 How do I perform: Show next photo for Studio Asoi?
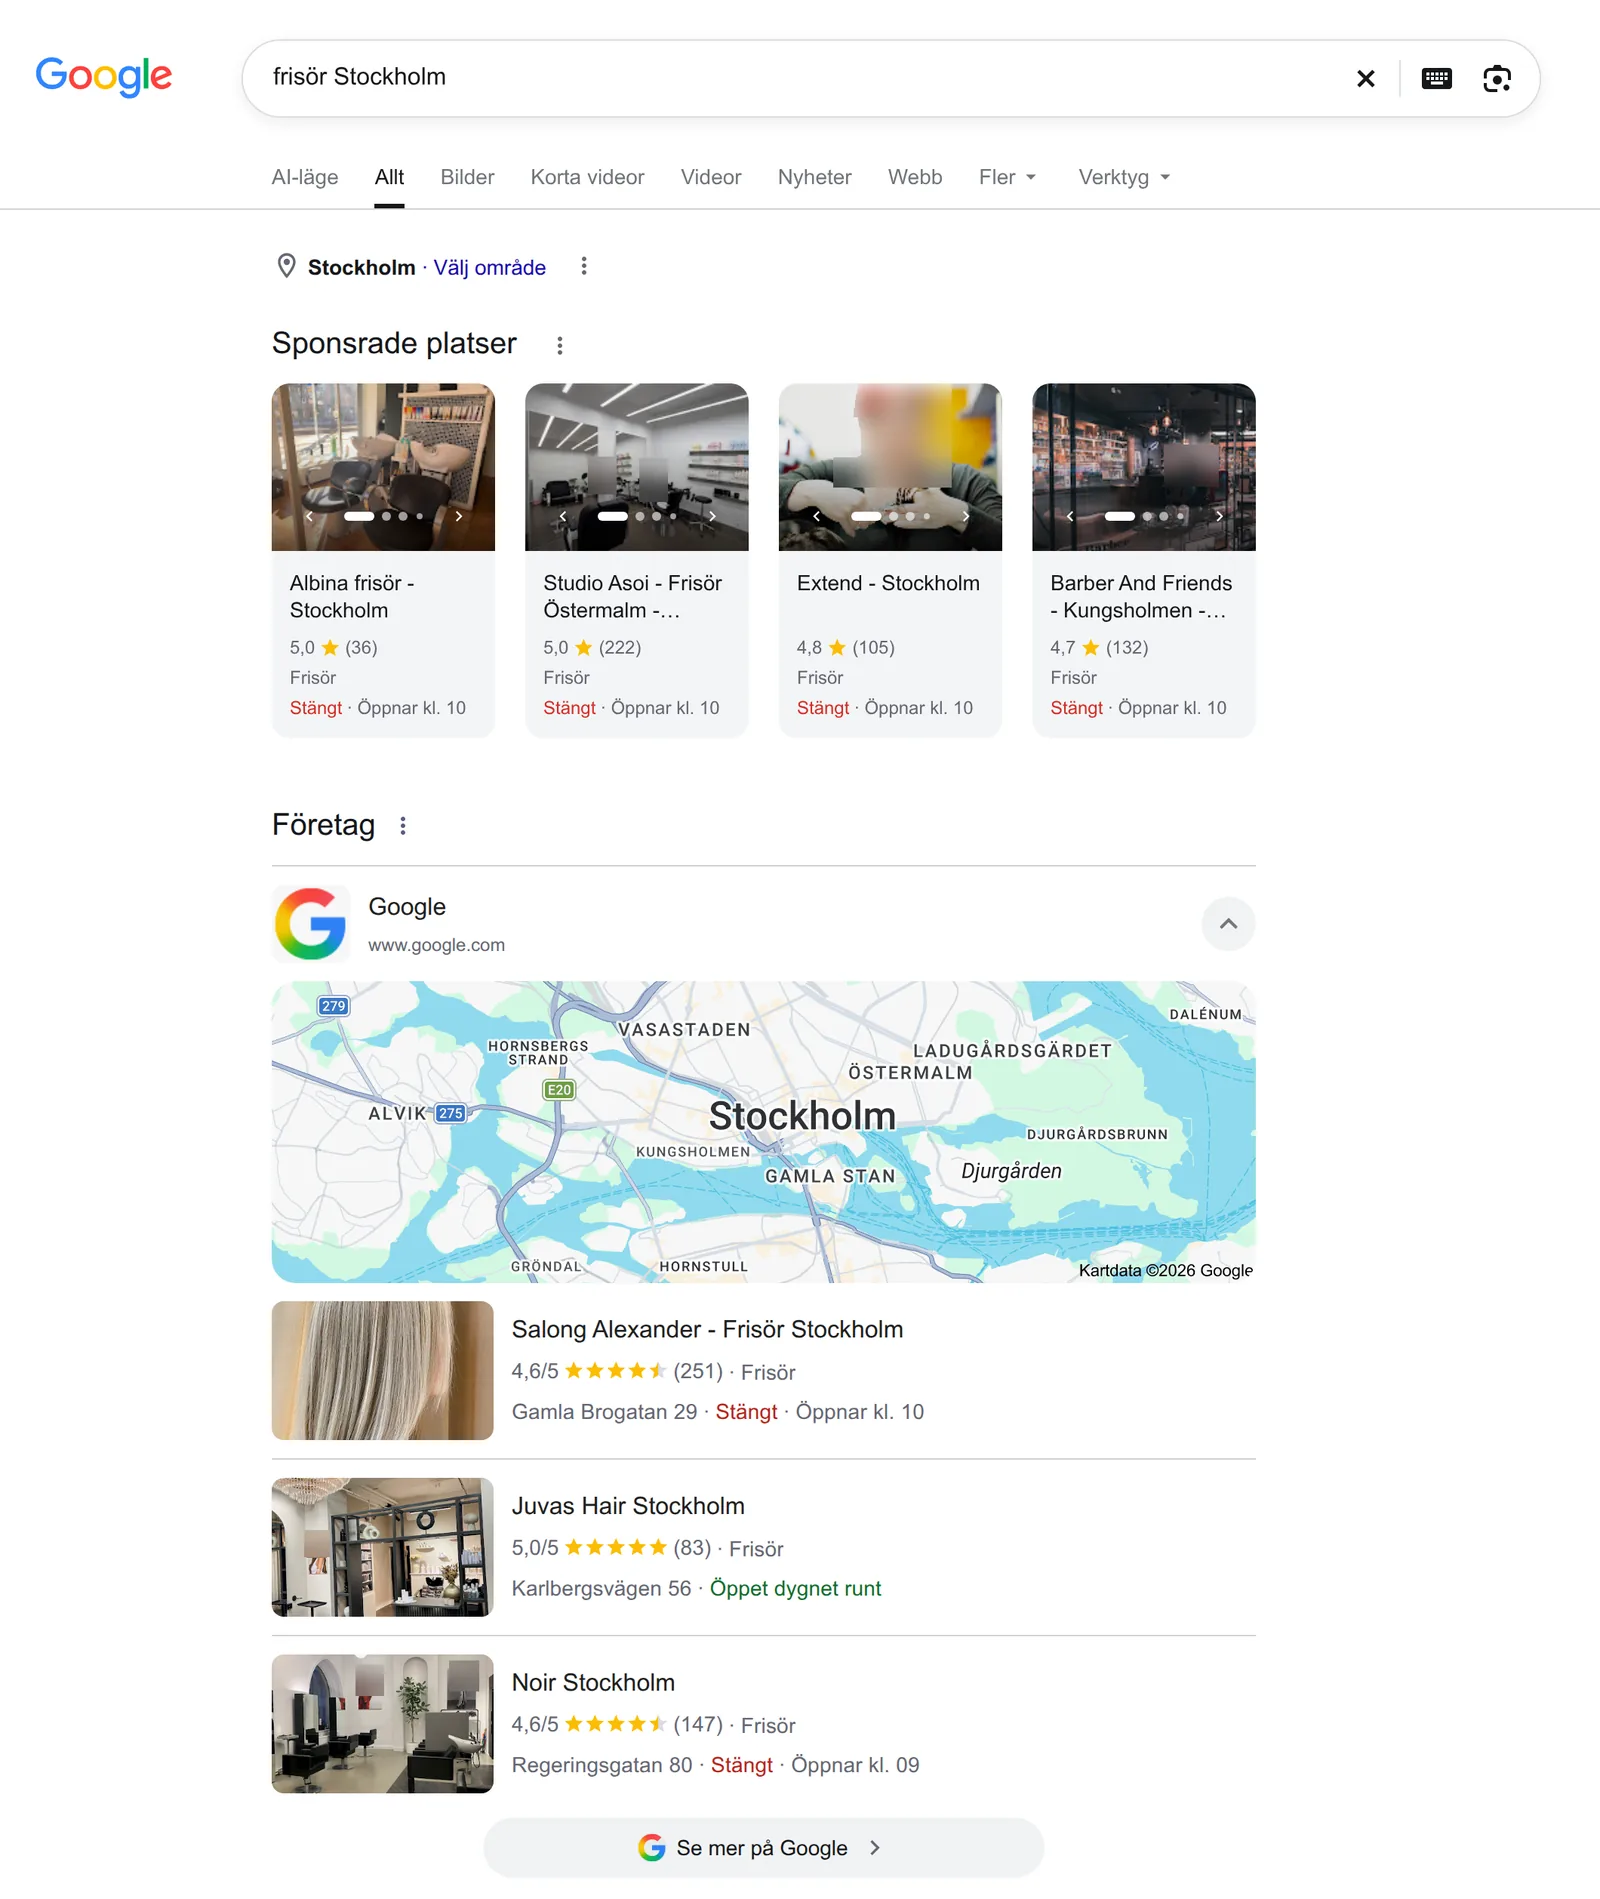712,516
